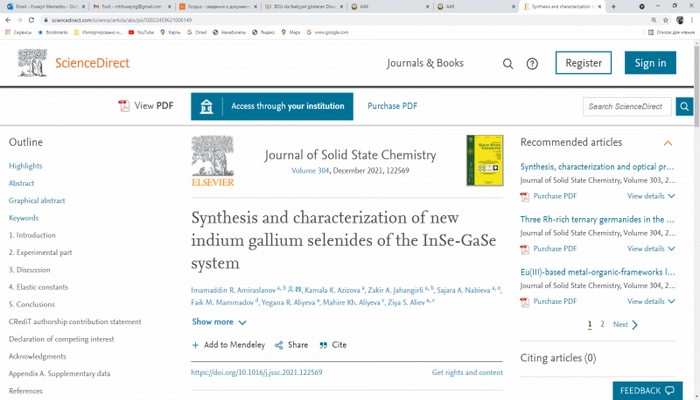Click the ScienceDirect search magnifier icon in header
This screenshot has width=700, height=400.
click(x=508, y=63)
